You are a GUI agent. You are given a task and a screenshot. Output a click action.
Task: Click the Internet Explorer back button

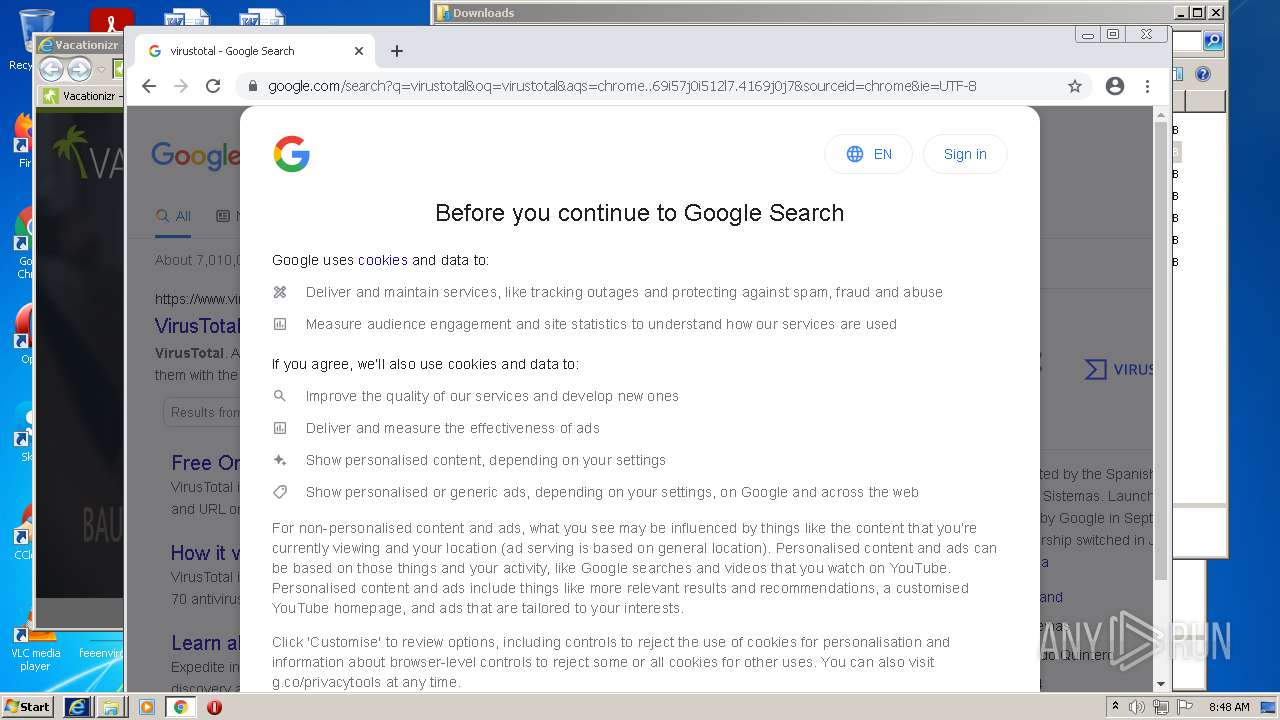pyautogui.click(x=51, y=69)
